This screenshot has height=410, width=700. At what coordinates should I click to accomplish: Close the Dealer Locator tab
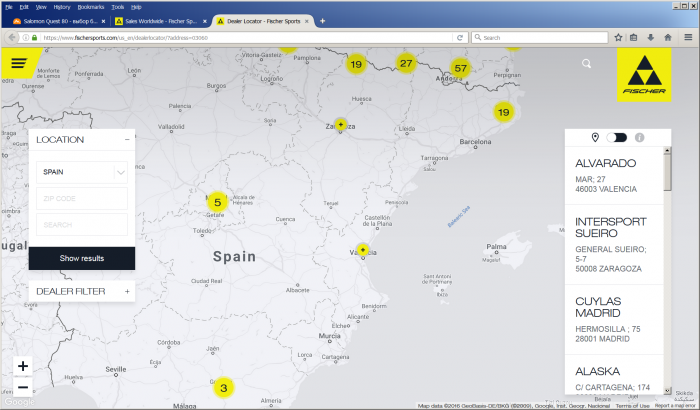[307, 21]
